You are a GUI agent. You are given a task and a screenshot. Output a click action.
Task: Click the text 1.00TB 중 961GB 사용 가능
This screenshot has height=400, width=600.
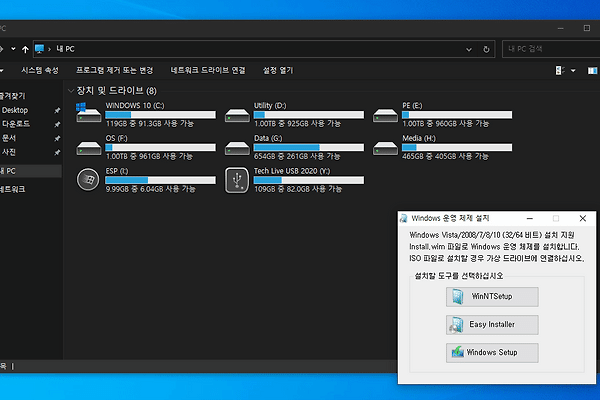(149, 157)
